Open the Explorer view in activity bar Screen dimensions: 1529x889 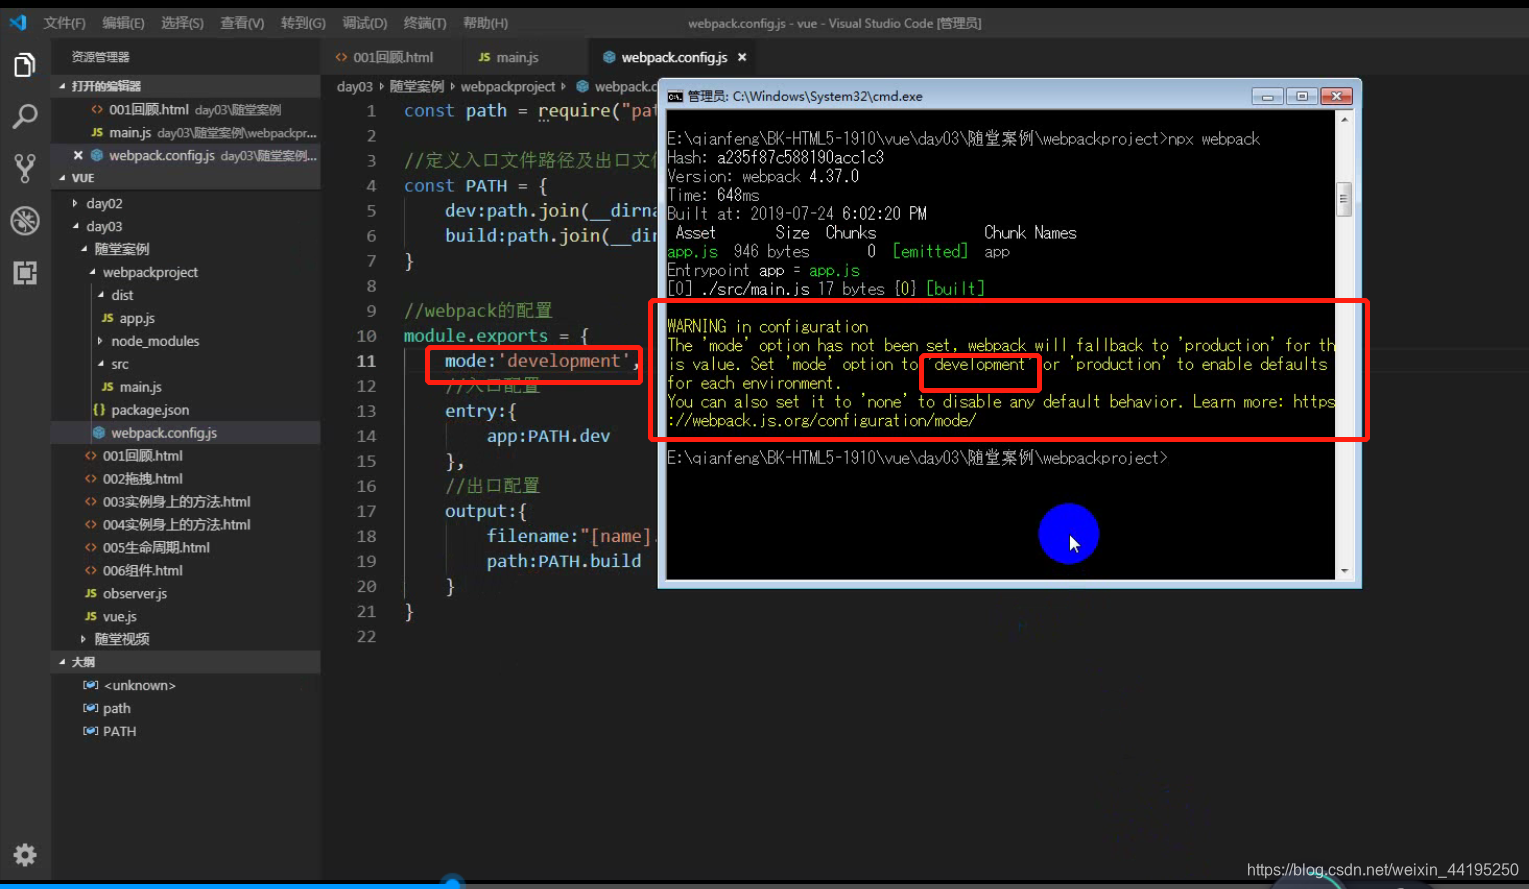(x=24, y=66)
